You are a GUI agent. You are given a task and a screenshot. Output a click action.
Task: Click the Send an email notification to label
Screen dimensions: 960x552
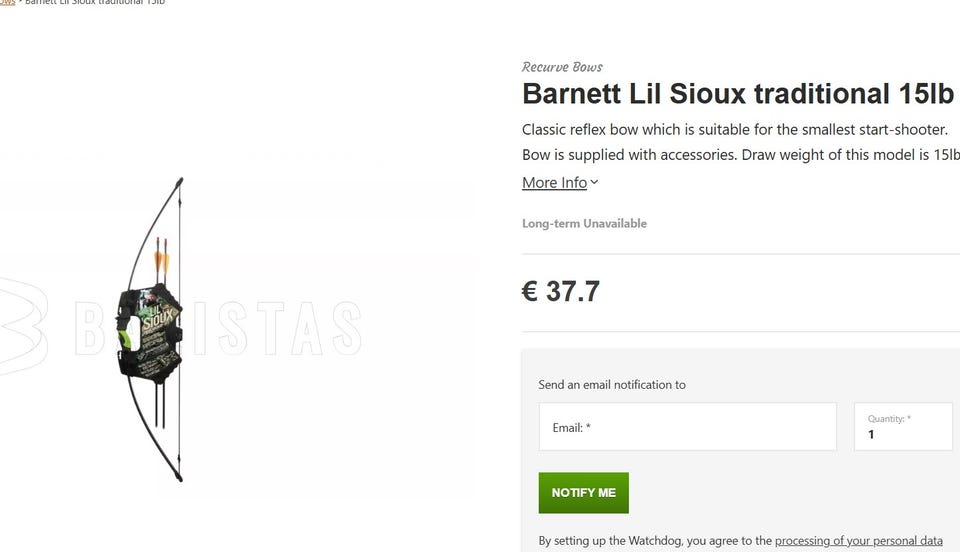click(x=612, y=385)
